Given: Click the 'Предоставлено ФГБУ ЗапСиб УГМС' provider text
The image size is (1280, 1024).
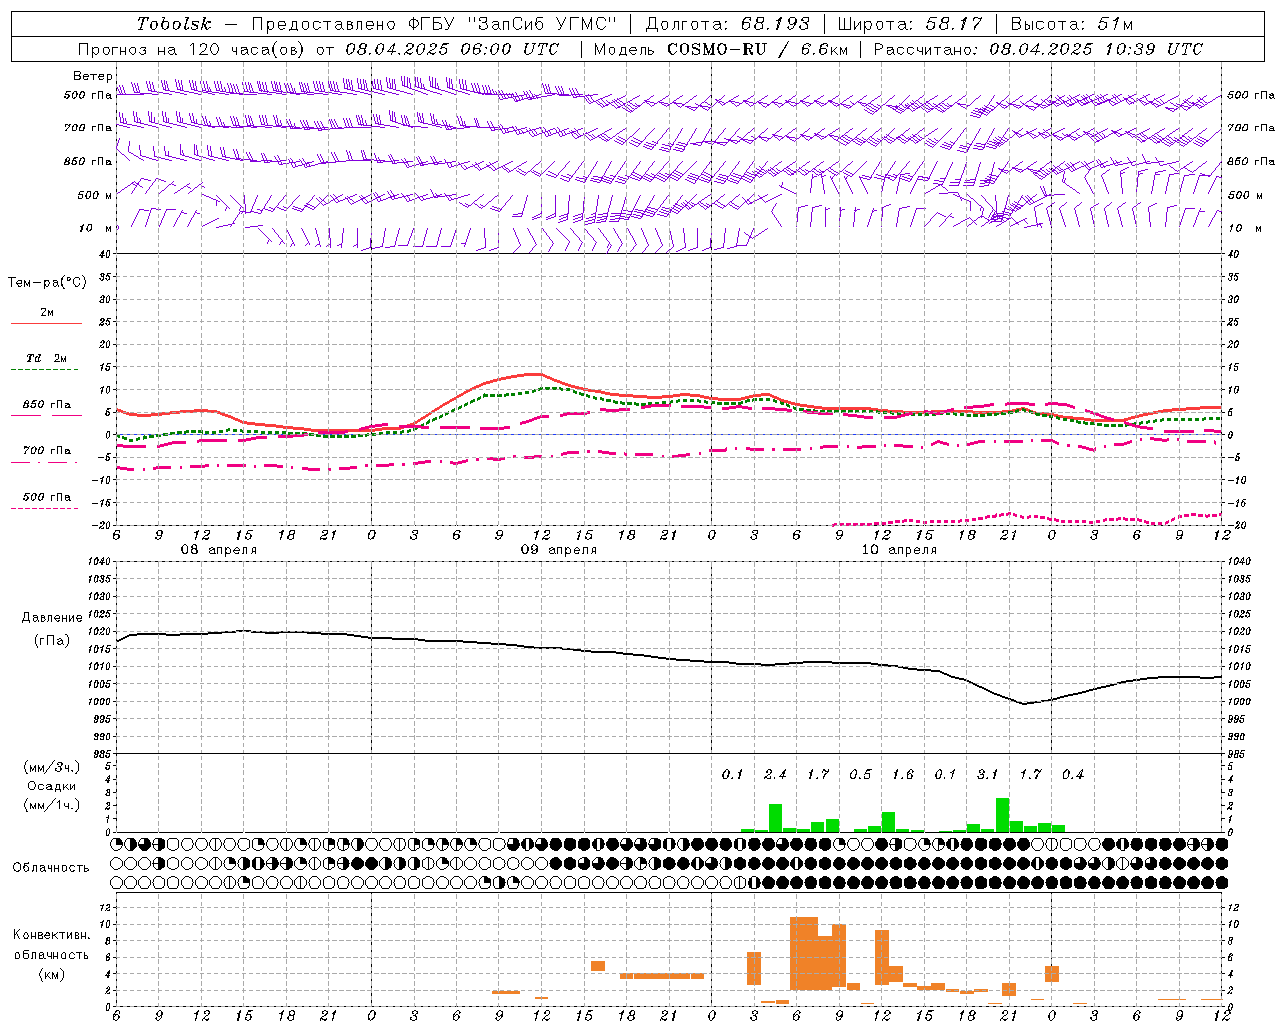Looking at the screenshot, I should 434,24.
